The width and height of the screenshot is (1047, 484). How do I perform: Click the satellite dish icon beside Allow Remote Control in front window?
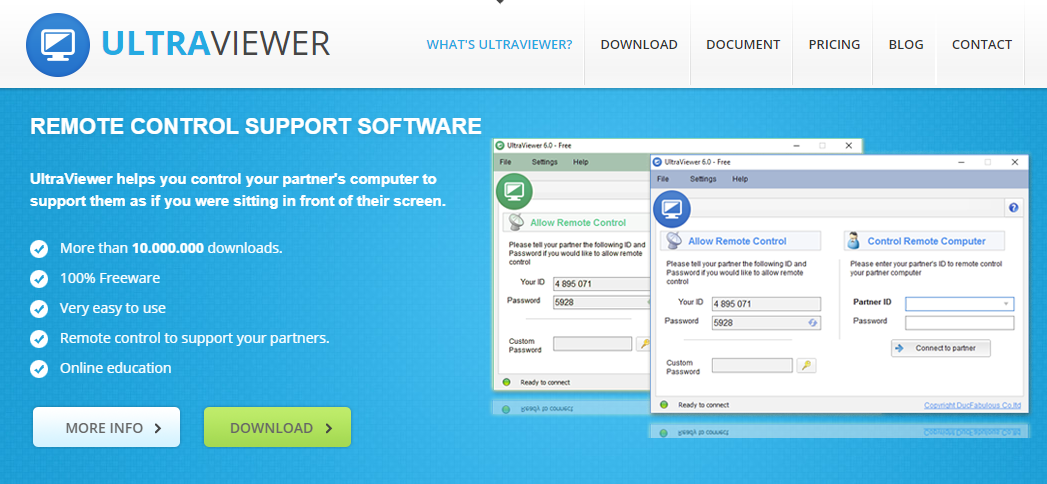tap(674, 241)
